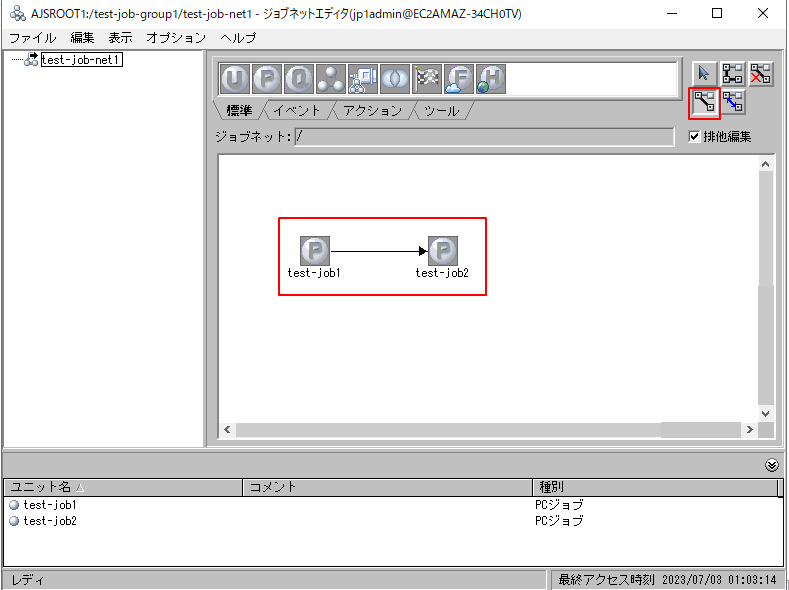
Task: Click the 種別 column header
Action: pyautogui.click(x=655, y=487)
